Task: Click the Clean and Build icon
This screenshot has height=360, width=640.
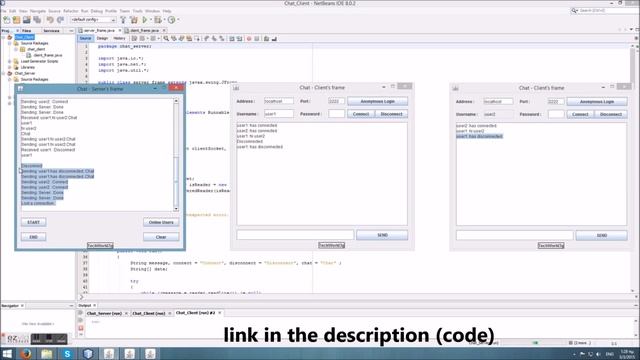Action: [x=134, y=20]
